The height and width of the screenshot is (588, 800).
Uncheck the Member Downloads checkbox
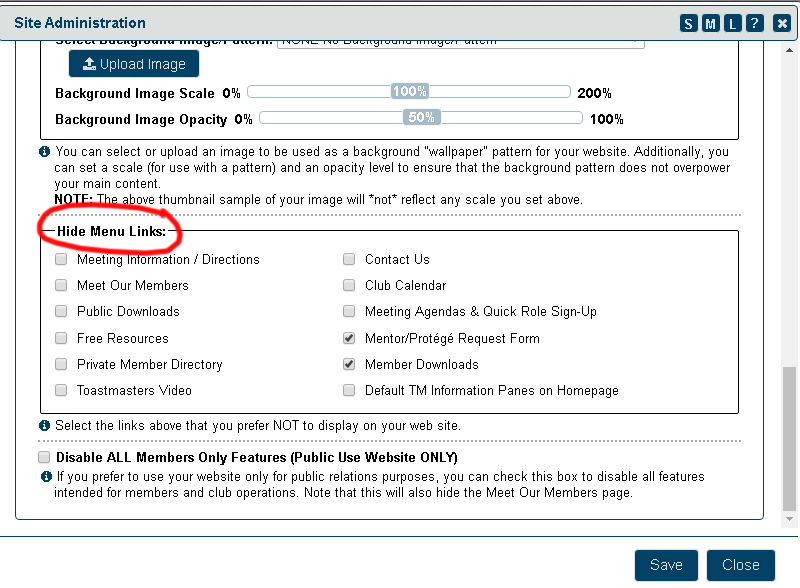(x=349, y=364)
